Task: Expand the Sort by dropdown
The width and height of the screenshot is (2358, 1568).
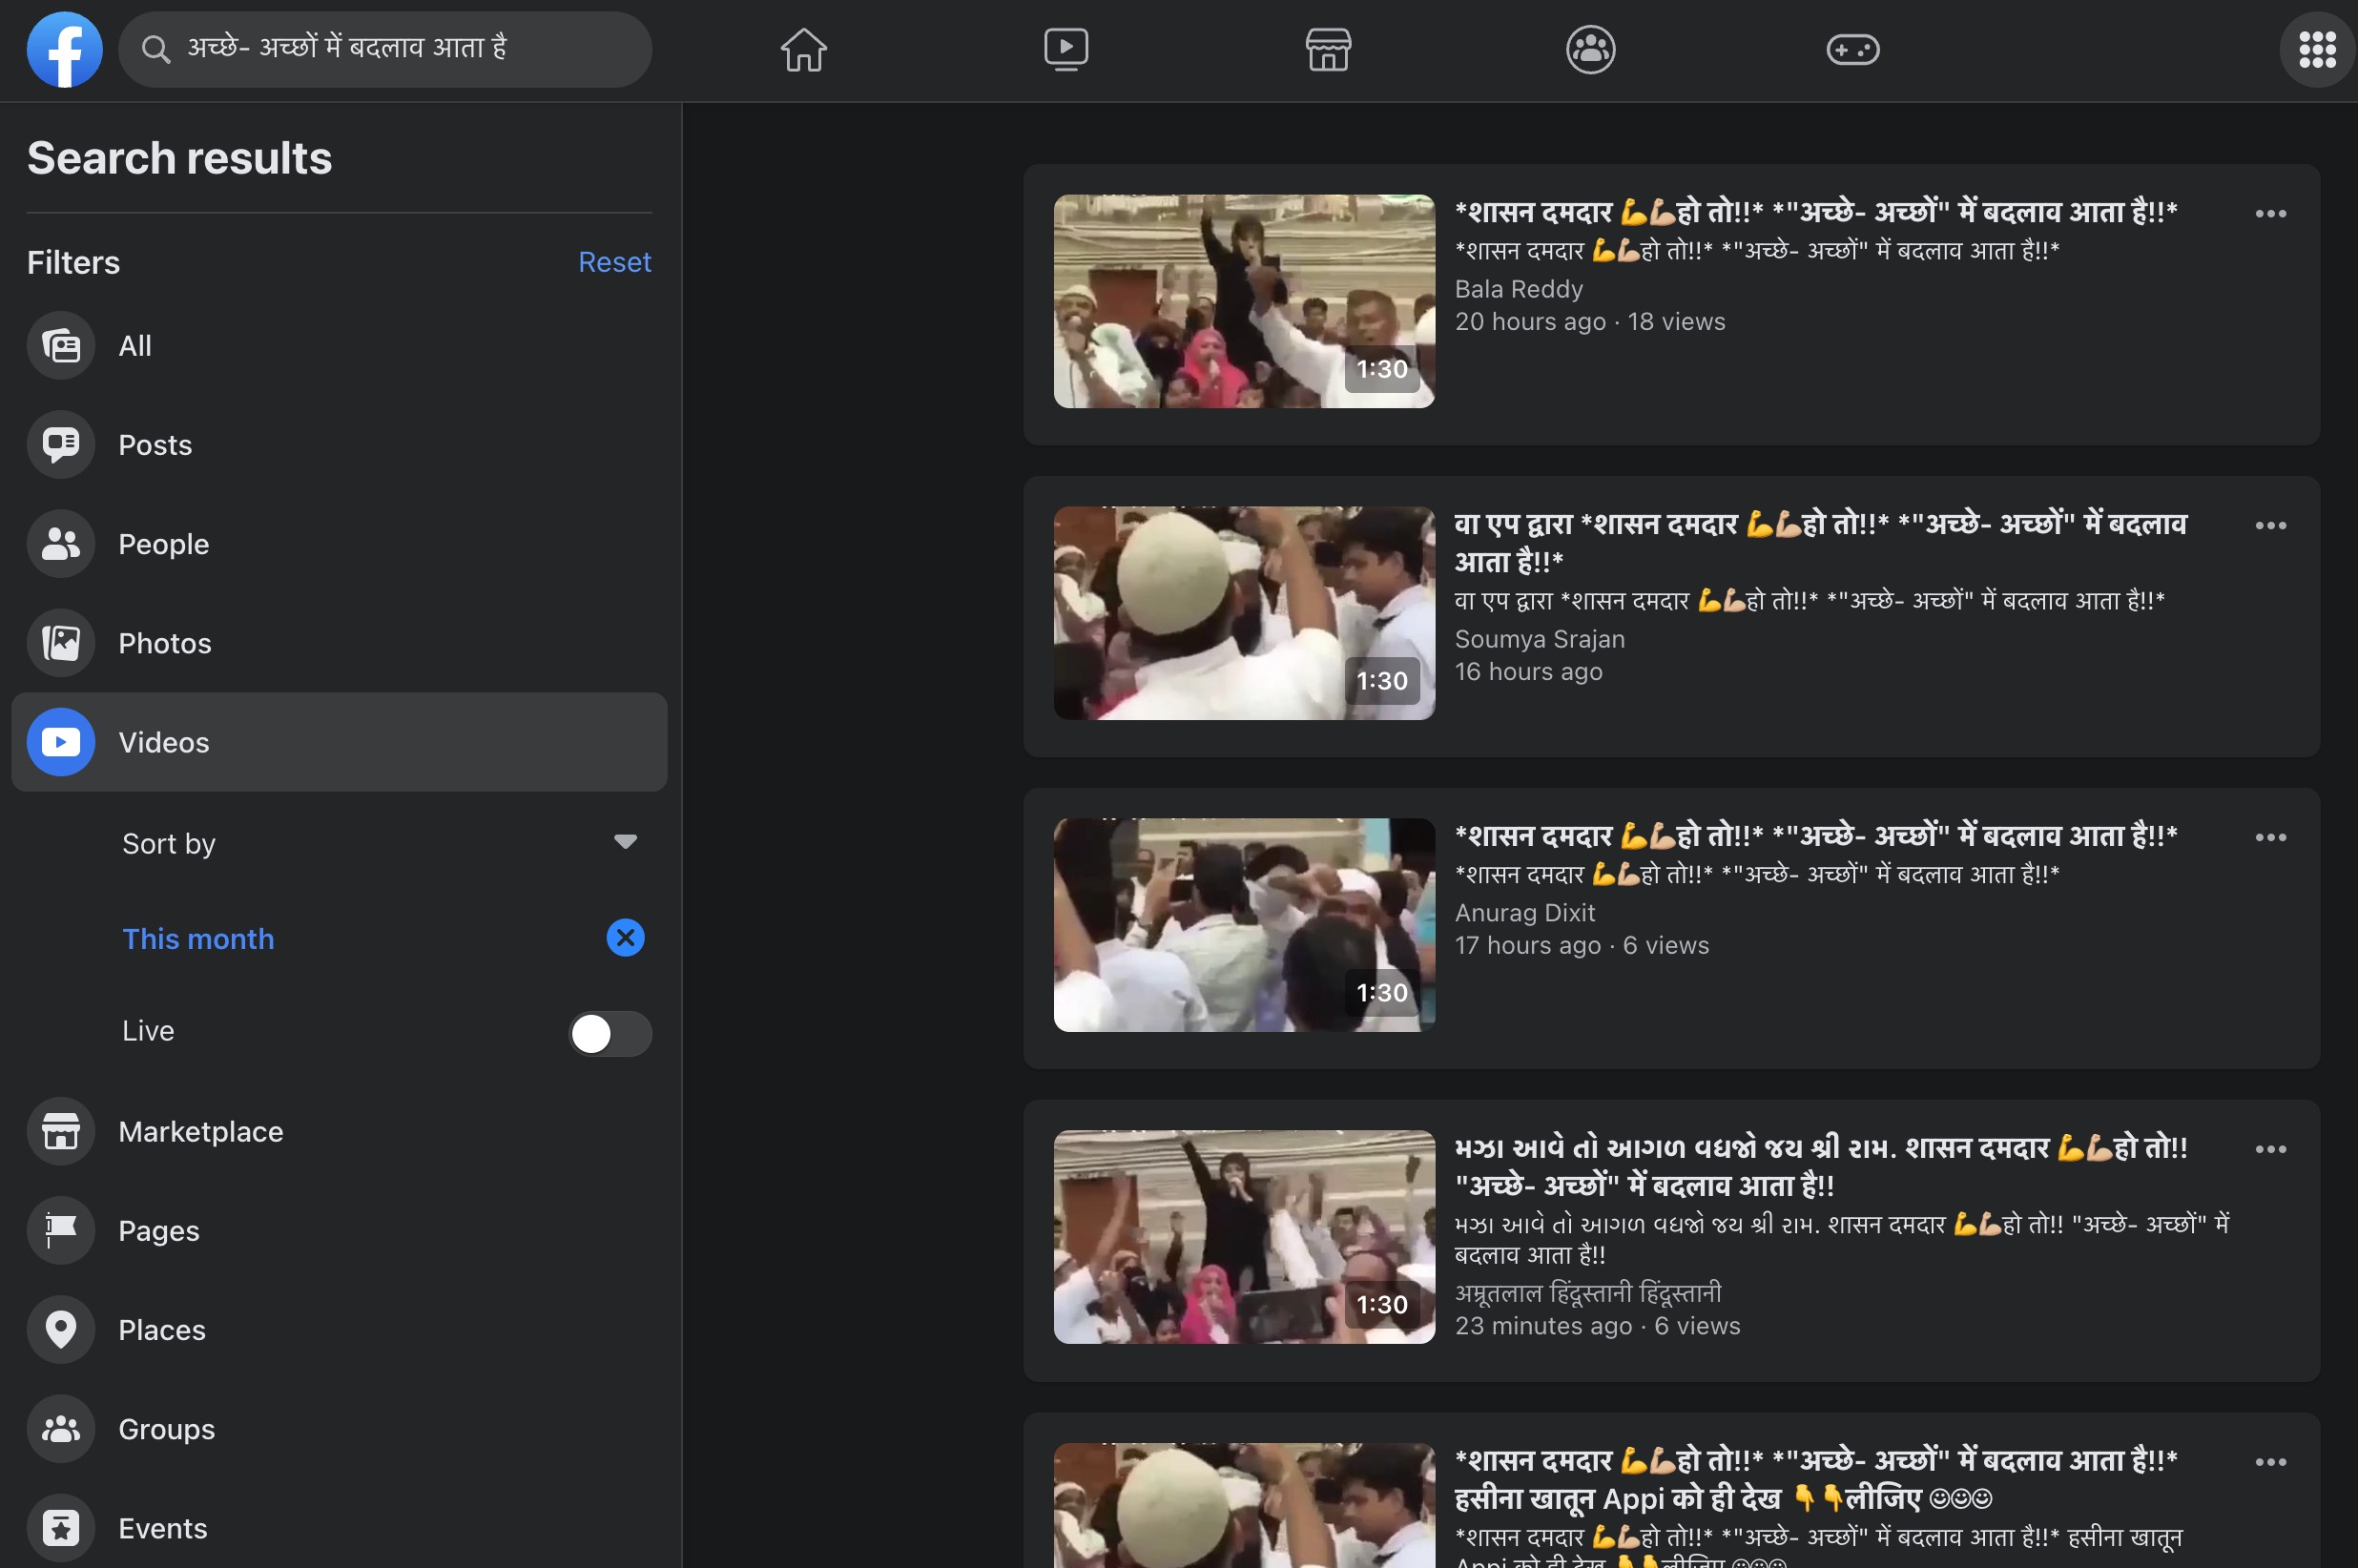Action: coord(380,843)
